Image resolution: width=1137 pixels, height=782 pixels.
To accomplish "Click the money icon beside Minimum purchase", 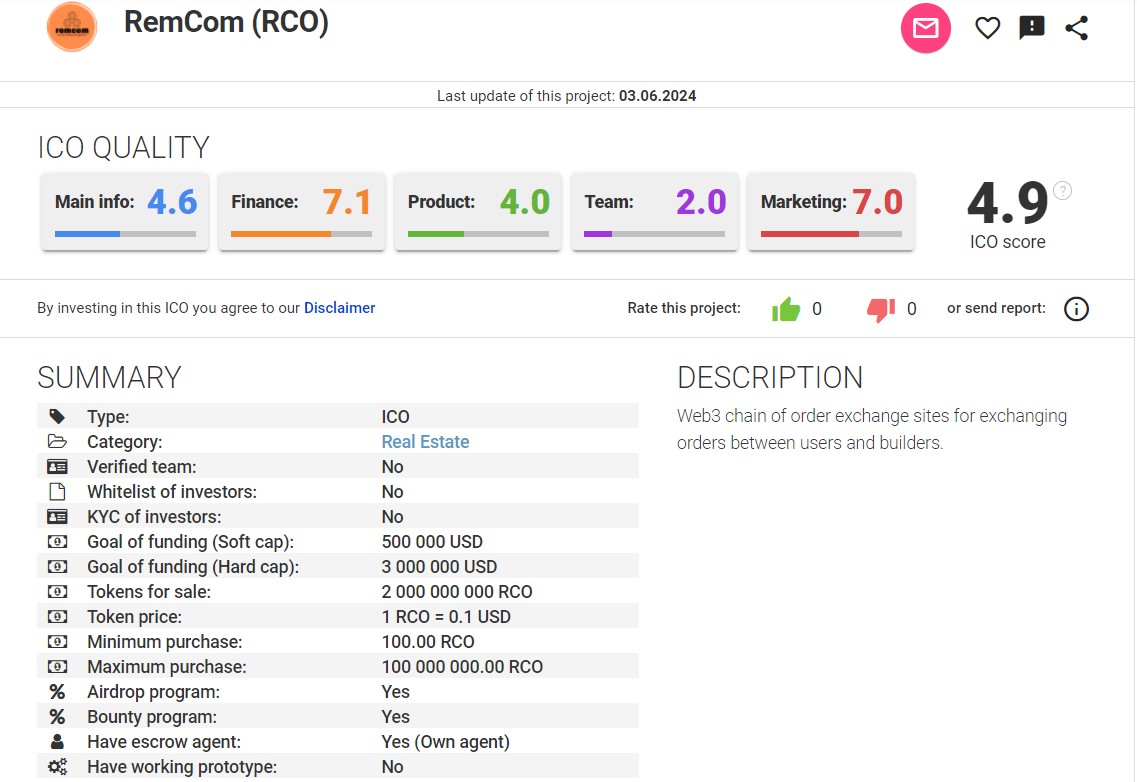I will [x=57, y=642].
